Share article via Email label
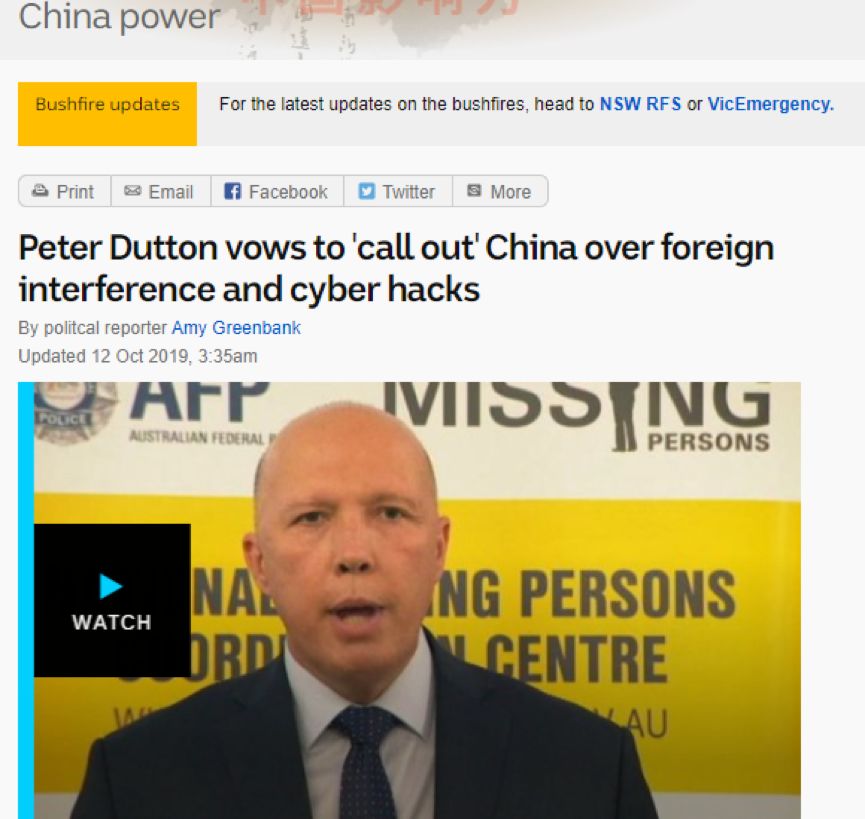Viewport: 865px width, 819px height. pos(170,192)
